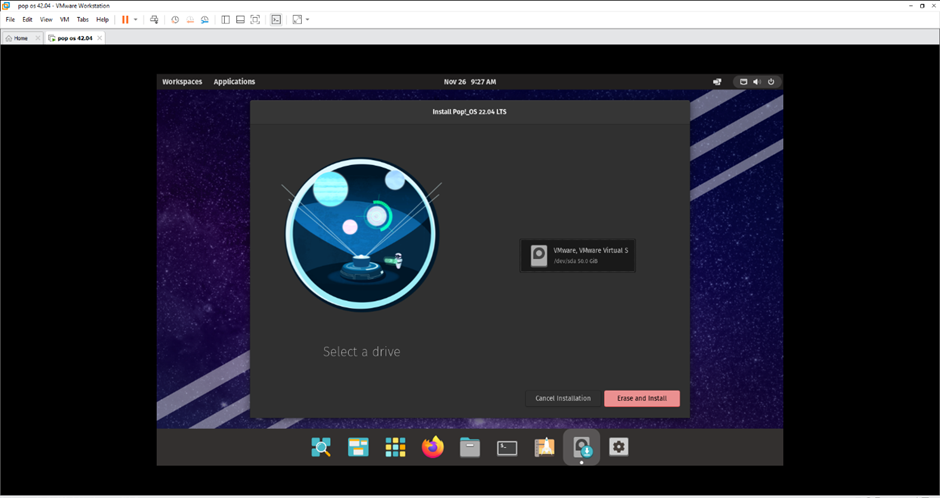940x498 pixels.
Task: Show the application grid from the dock
Action: pyautogui.click(x=395, y=447)
